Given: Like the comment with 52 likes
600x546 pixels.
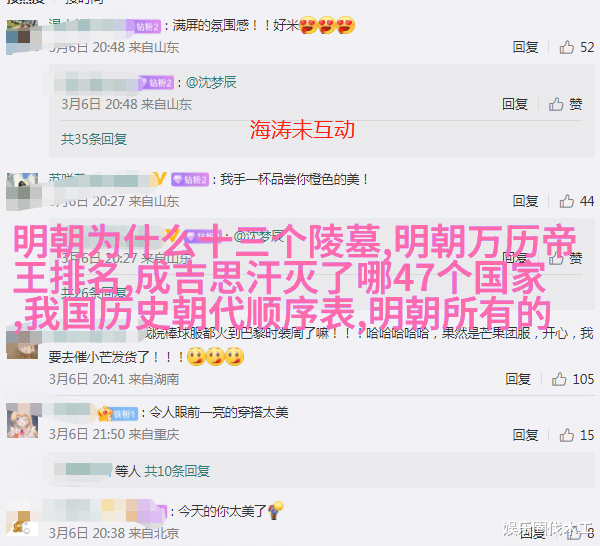Looking at the screenshot, I should pyautogui.click(x=567, y=47).
